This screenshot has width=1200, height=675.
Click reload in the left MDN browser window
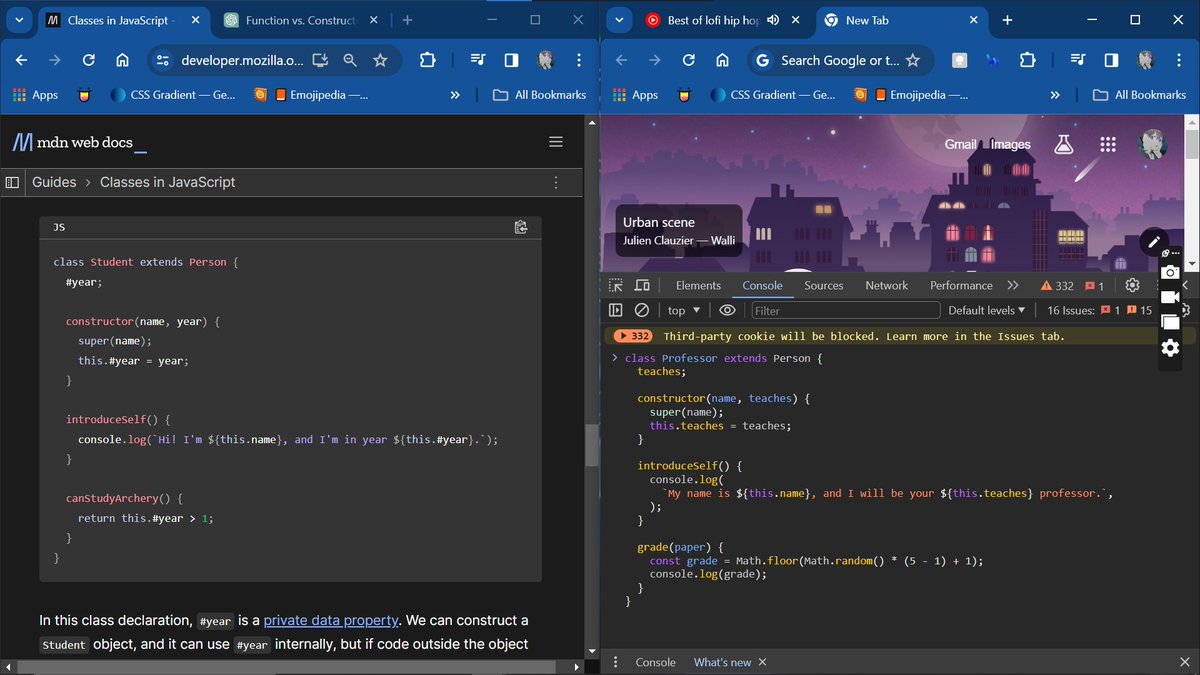[88, 60]
